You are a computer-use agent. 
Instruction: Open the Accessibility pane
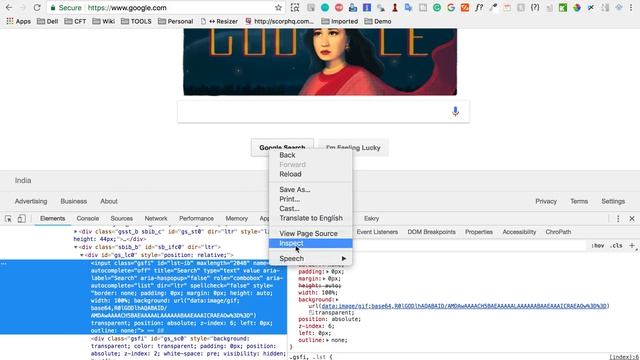pos(519,232)
